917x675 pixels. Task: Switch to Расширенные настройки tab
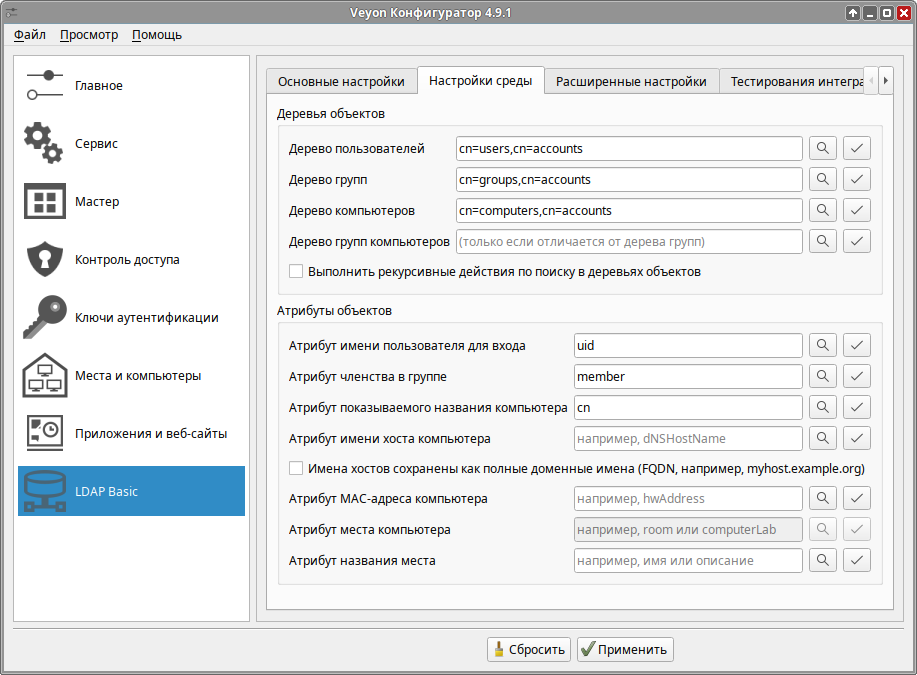tap(631, 81)
